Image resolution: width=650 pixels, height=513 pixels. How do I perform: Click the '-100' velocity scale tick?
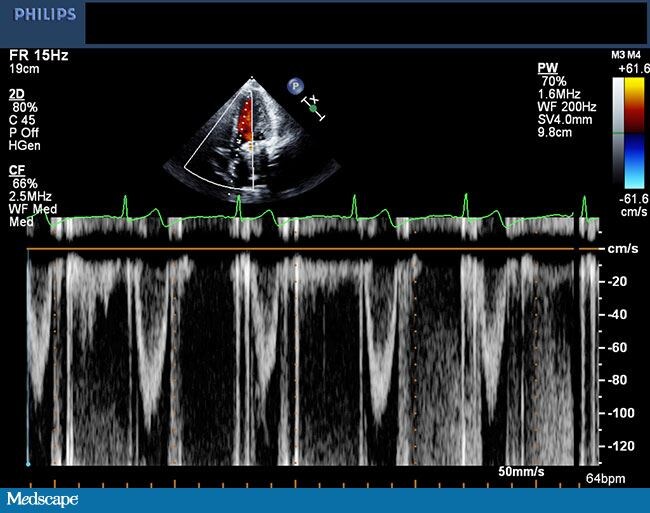621,413
